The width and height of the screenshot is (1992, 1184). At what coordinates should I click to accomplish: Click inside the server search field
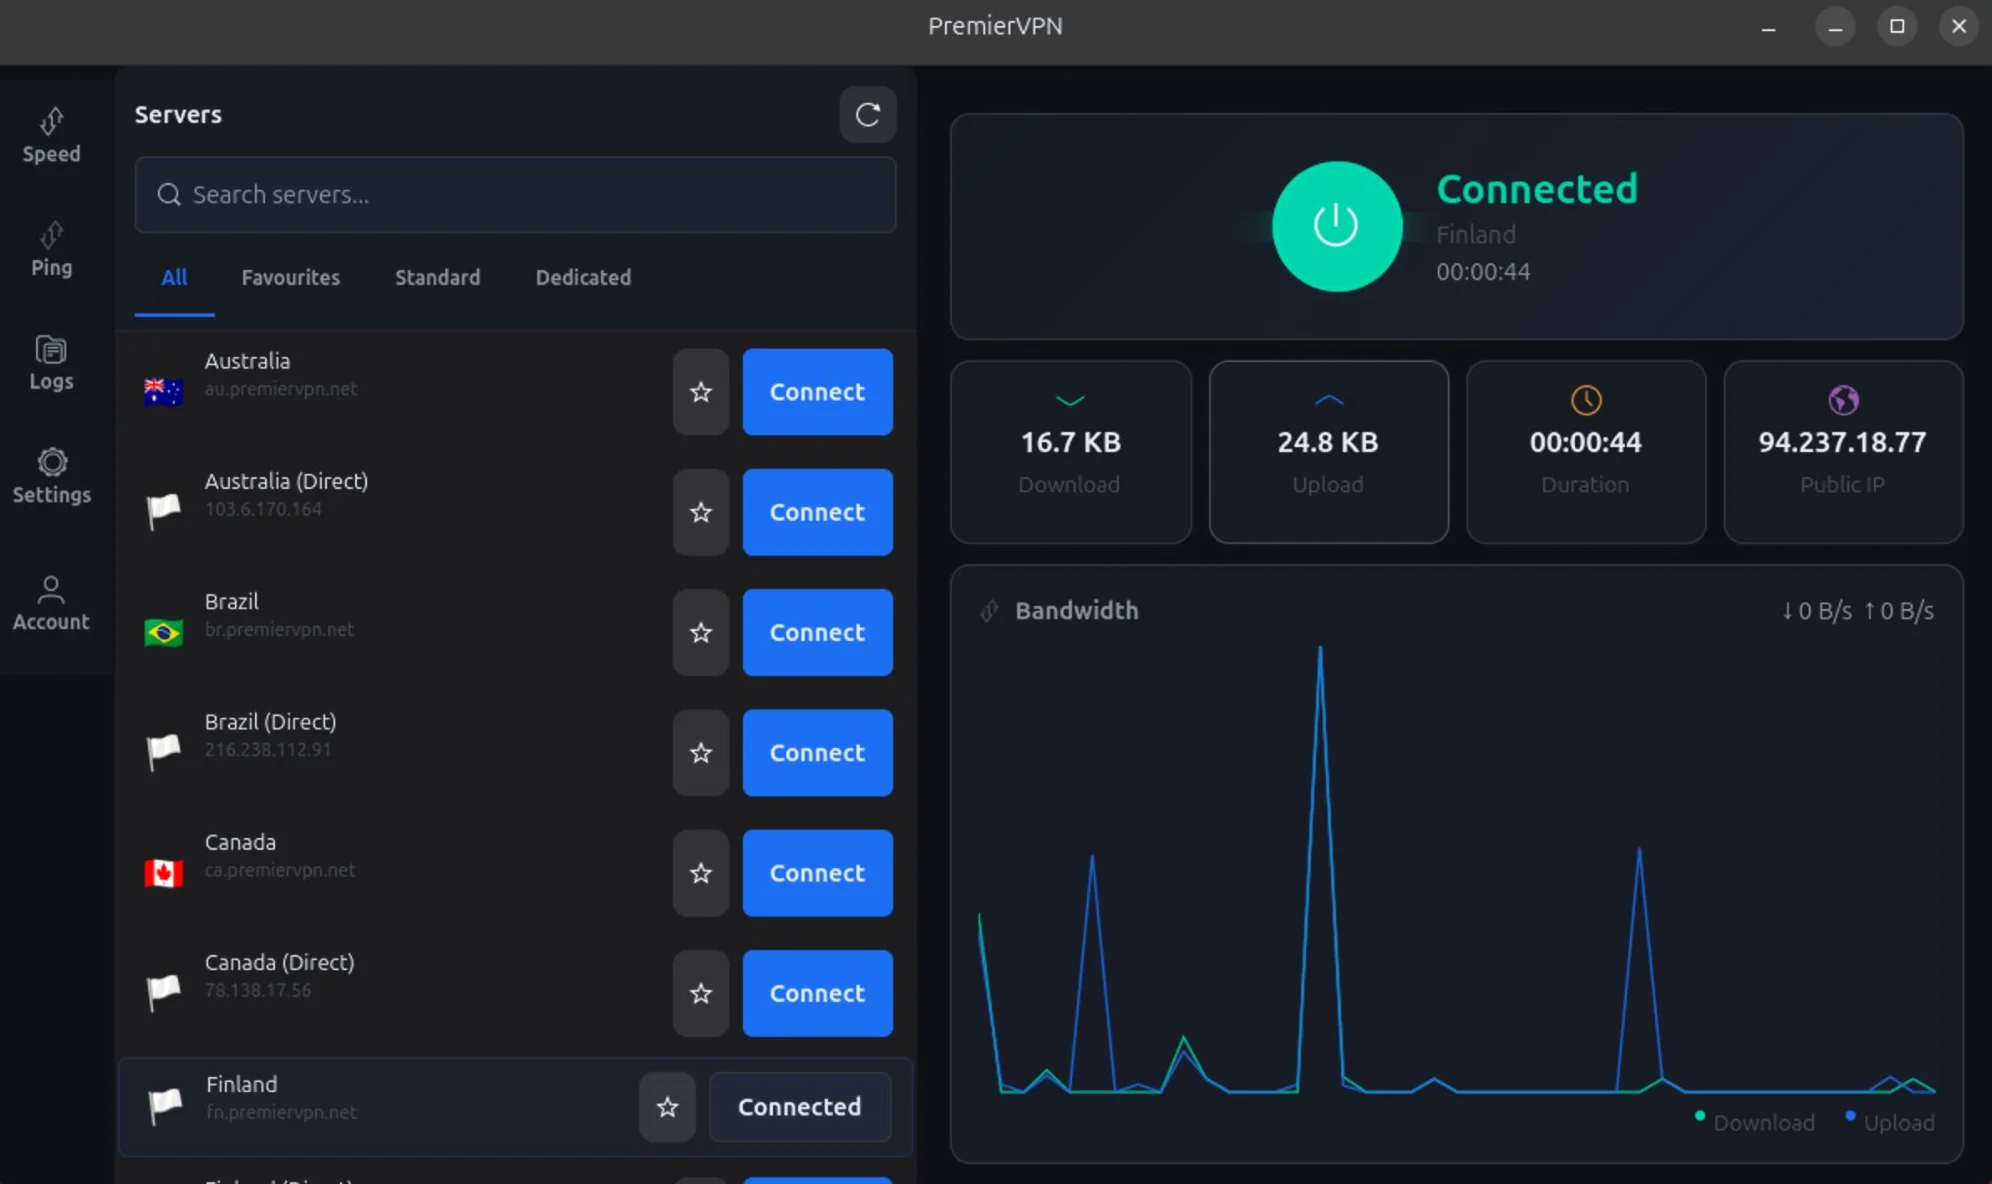(x=515, y=195)
